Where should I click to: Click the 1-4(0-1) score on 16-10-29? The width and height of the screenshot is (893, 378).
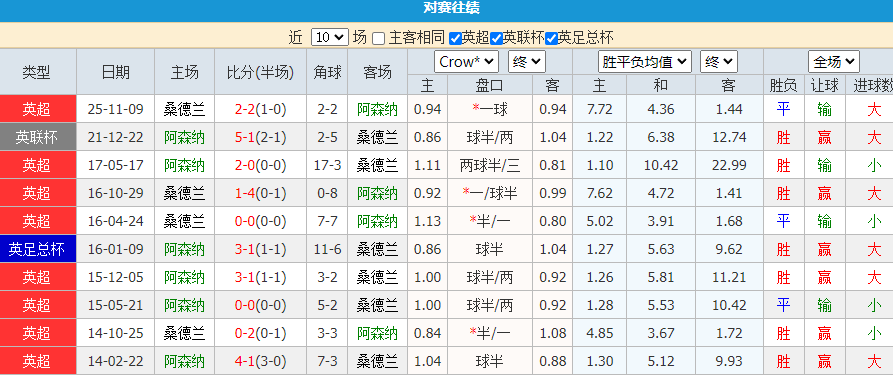[x=260, y=193]
